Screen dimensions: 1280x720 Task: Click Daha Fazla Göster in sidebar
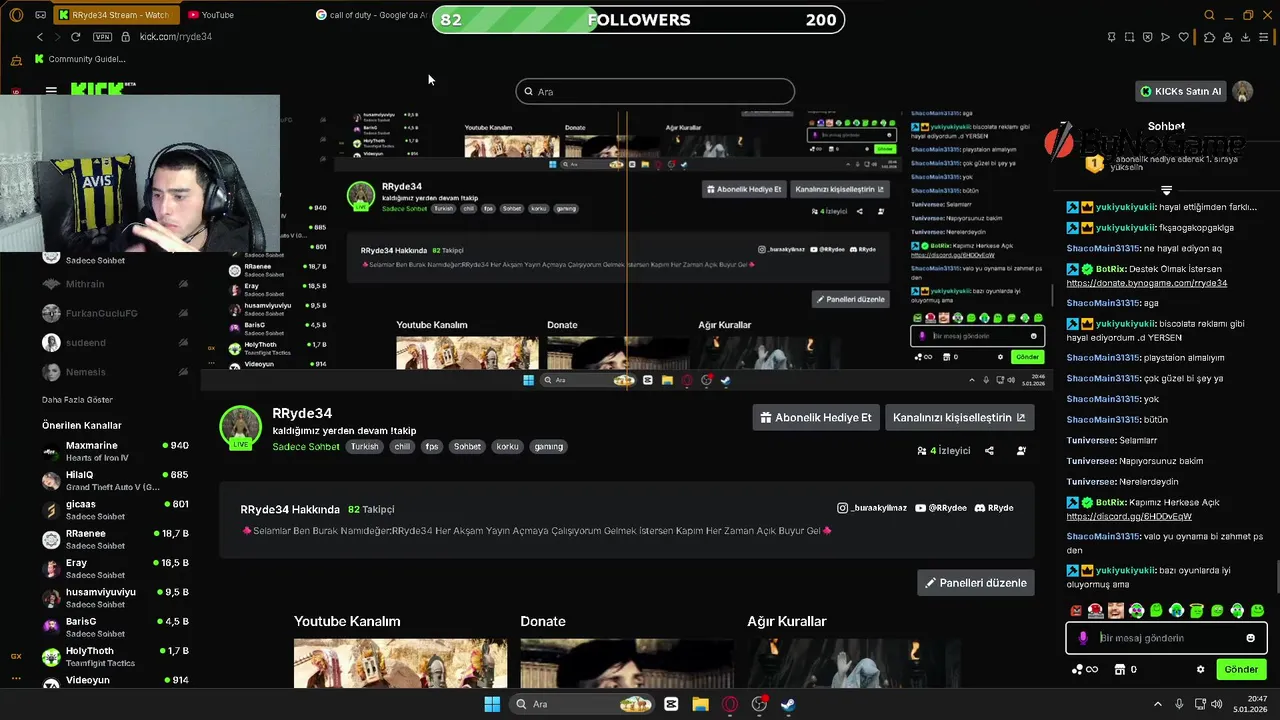(x=77, y=400)
